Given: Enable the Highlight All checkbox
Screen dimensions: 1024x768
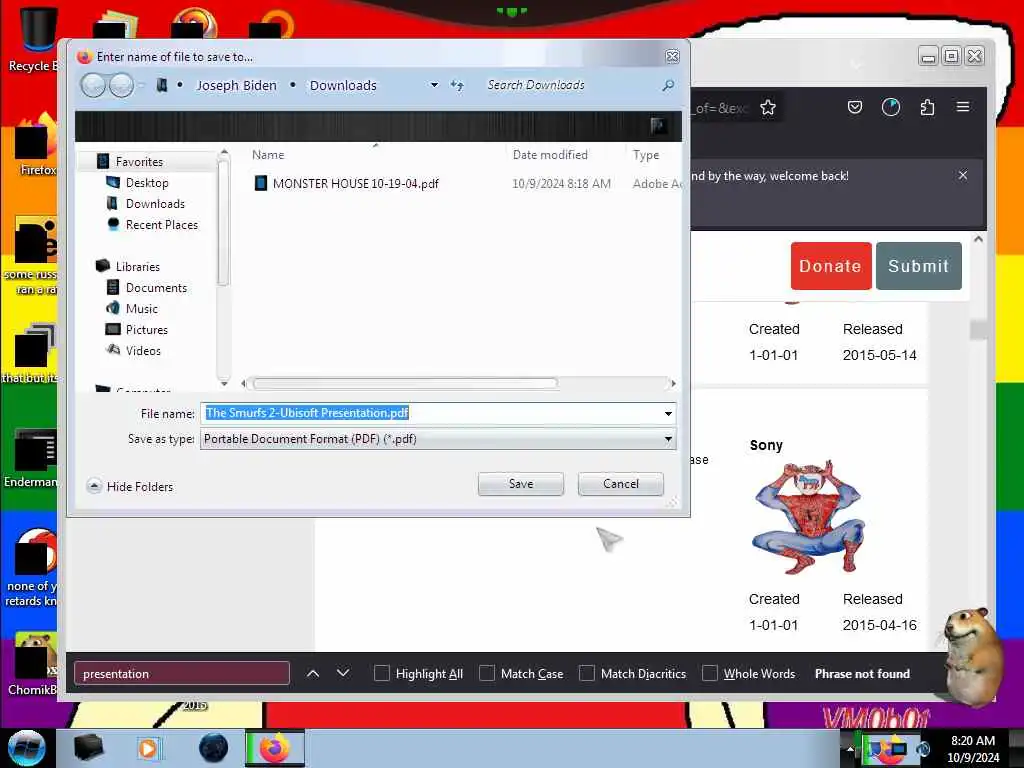Looking at the screenshot, I should pyautogui.click(x=382, y=673).
